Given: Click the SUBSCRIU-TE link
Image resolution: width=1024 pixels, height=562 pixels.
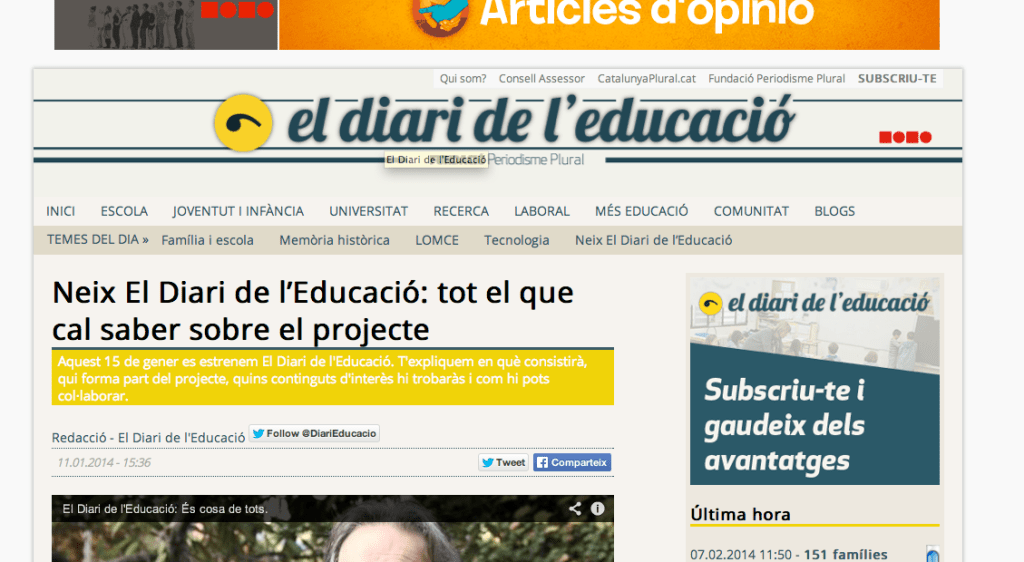Looking at the screenshot, I should point(897,78).
